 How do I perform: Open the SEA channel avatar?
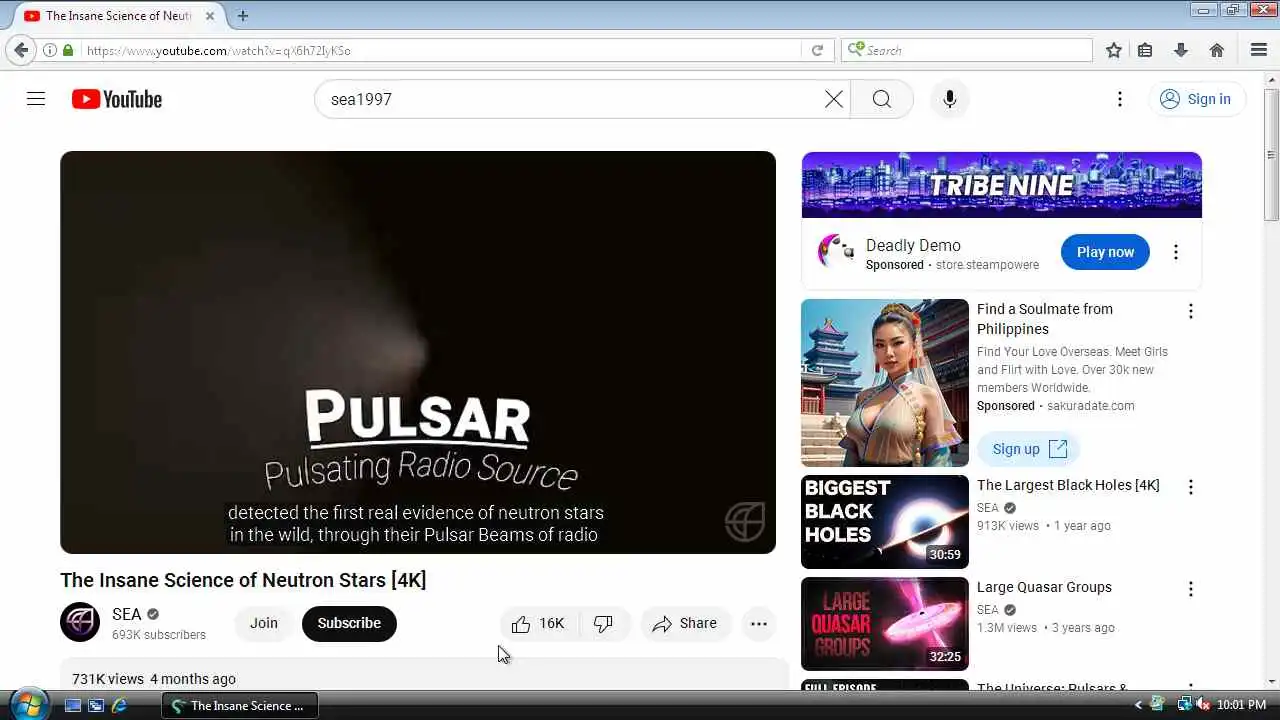pyautogui.click(x=80, y=622)
